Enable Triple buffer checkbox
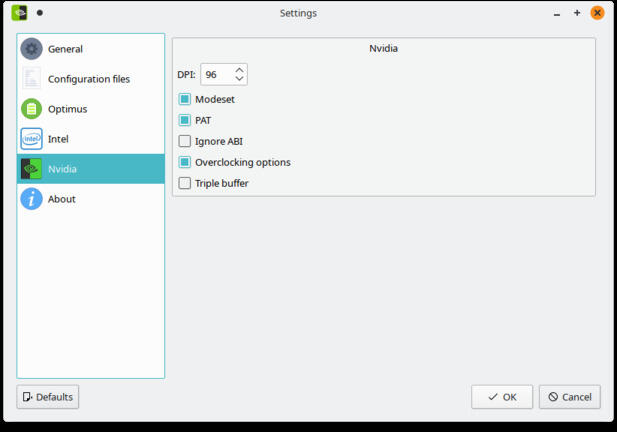 click(185, 183)
